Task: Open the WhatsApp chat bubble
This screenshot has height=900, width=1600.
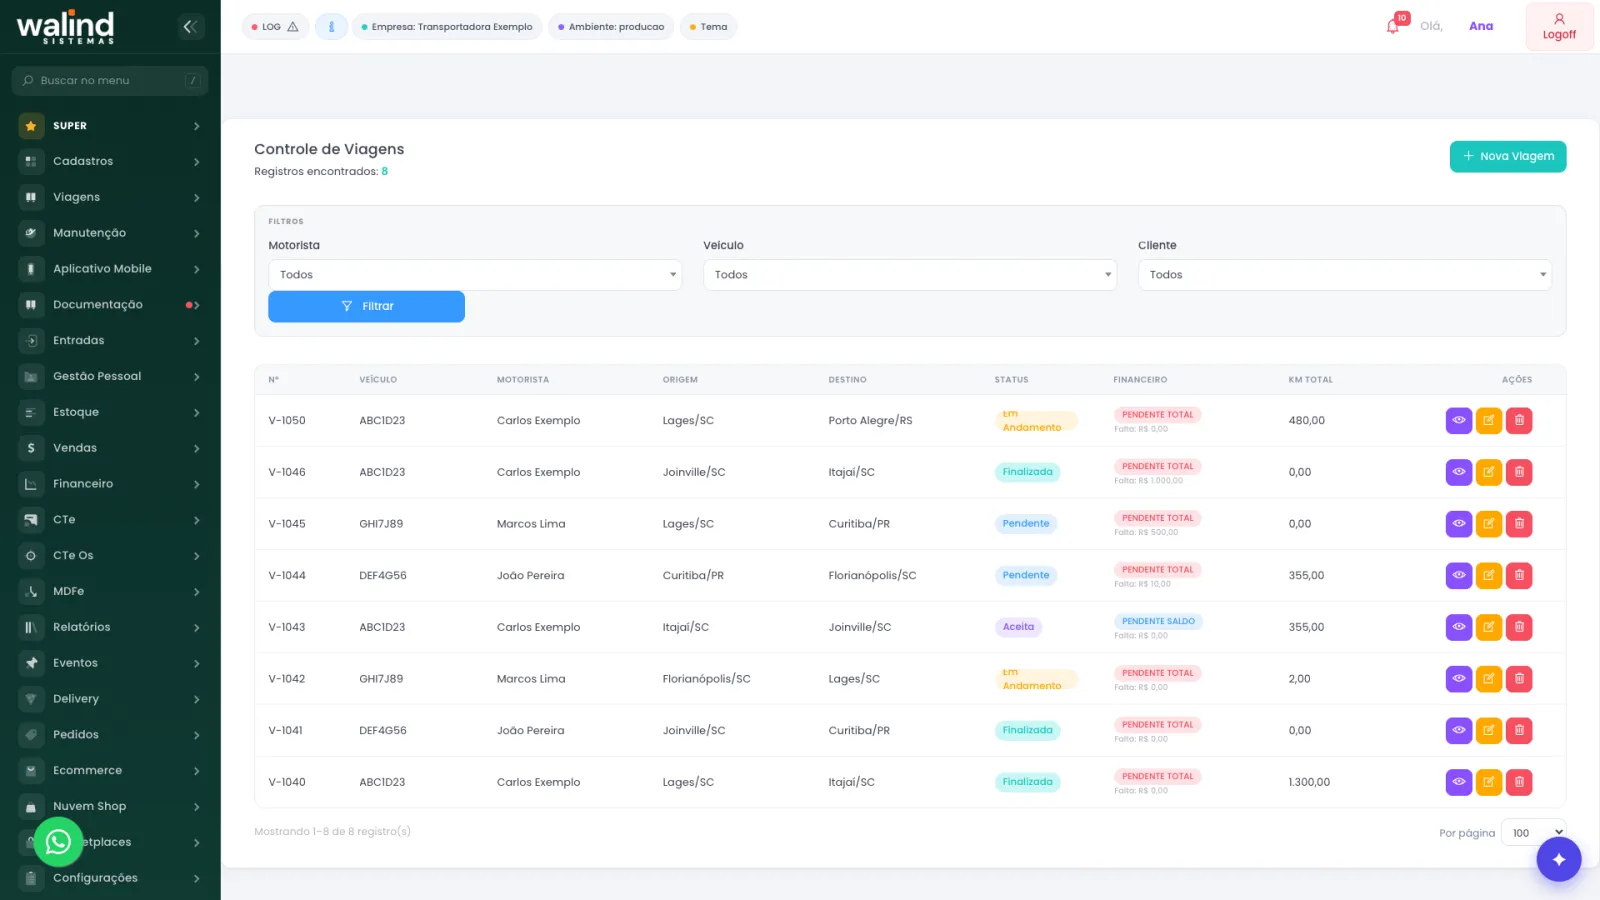Action: [x=58, y=842]
